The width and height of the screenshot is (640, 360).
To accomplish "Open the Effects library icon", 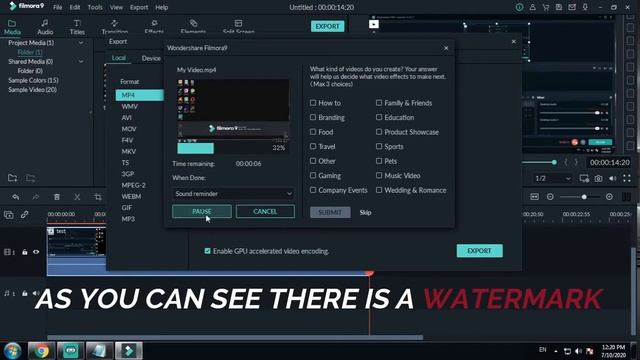I will pyautogui.click(x=154, y=23).
